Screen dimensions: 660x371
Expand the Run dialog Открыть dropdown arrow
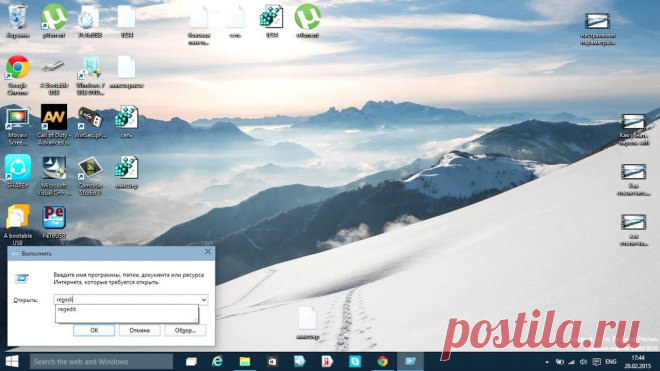pos(204,300)
